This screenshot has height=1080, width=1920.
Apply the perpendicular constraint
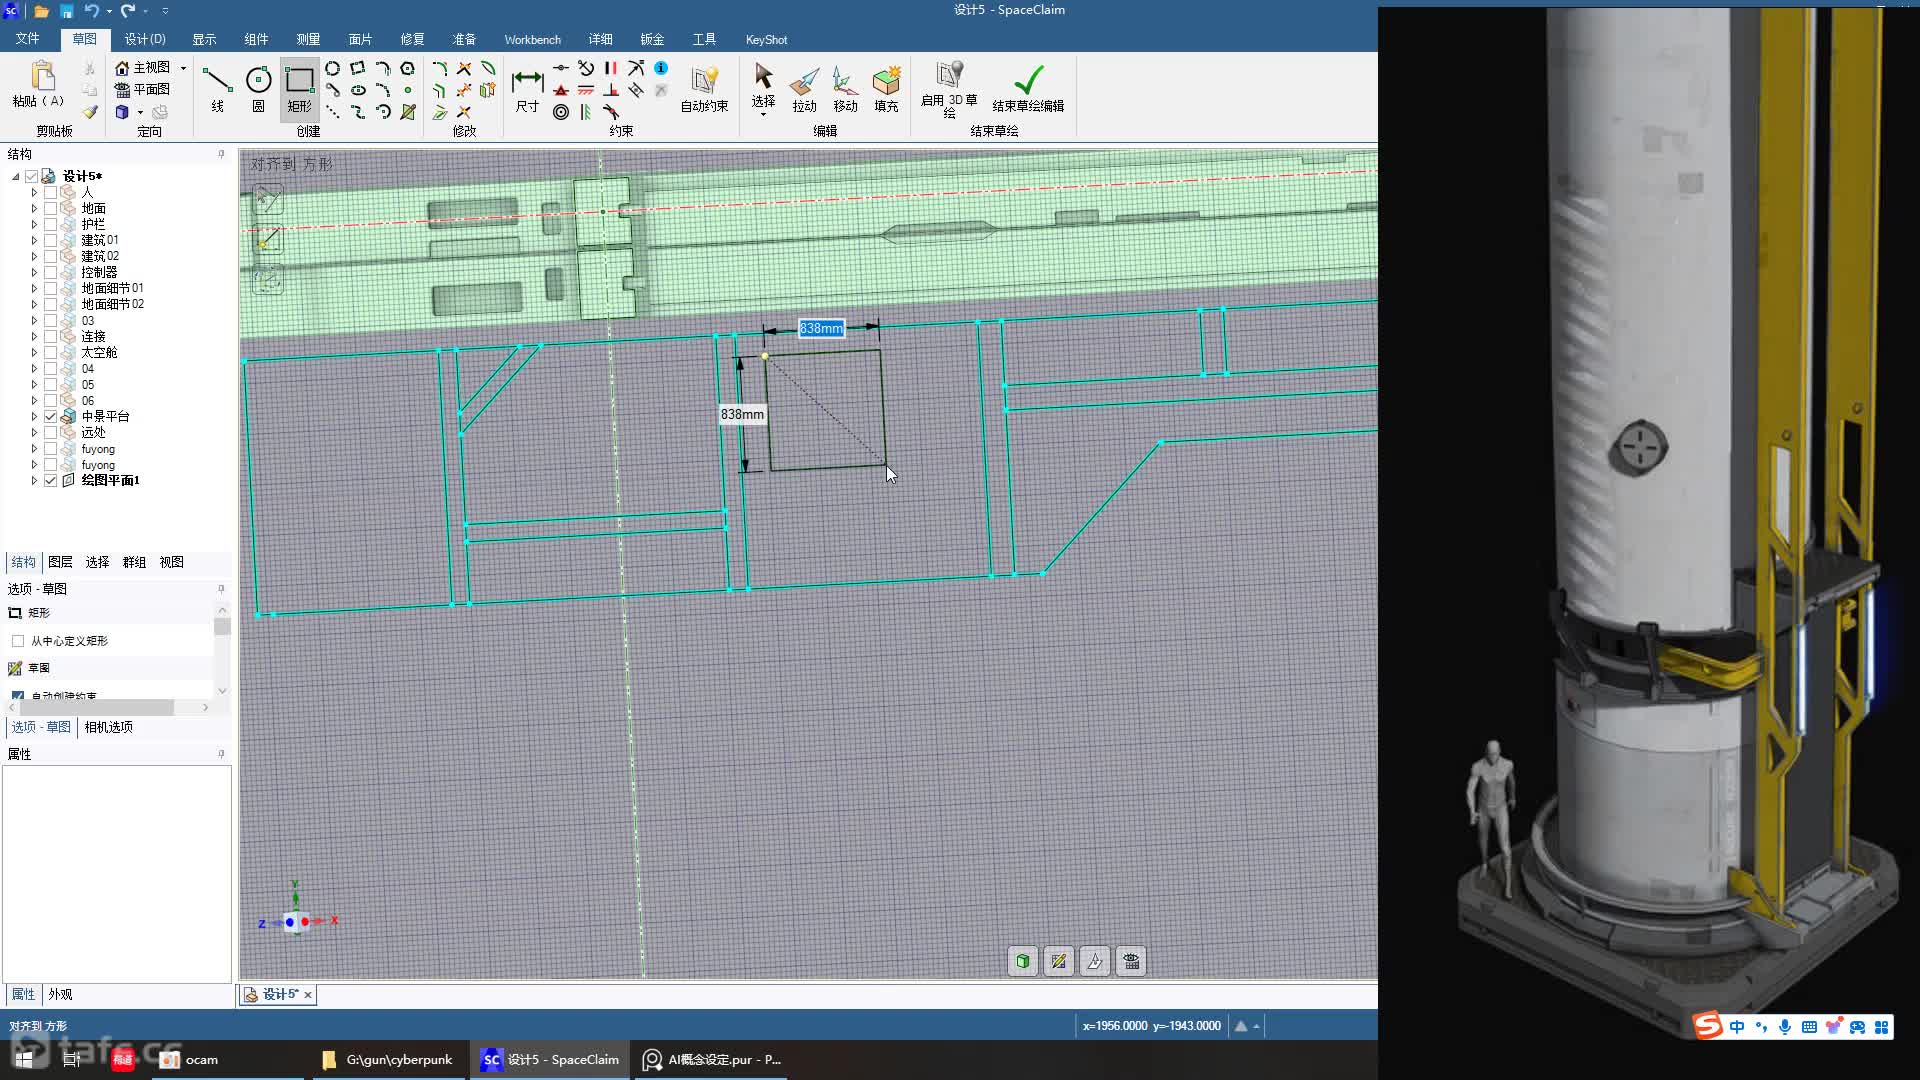coord(611,90)
